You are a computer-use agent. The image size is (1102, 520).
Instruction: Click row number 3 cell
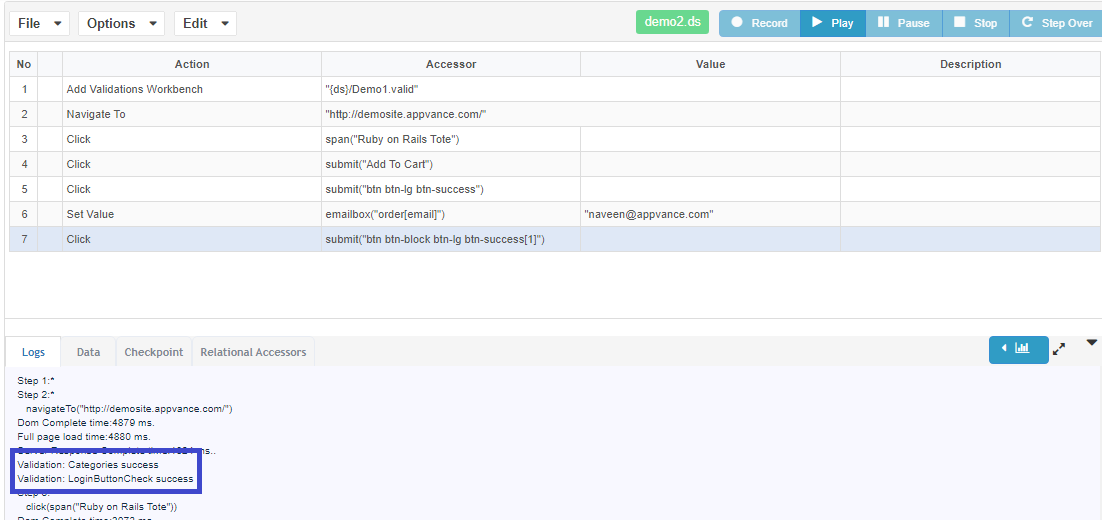pos(24,139)
